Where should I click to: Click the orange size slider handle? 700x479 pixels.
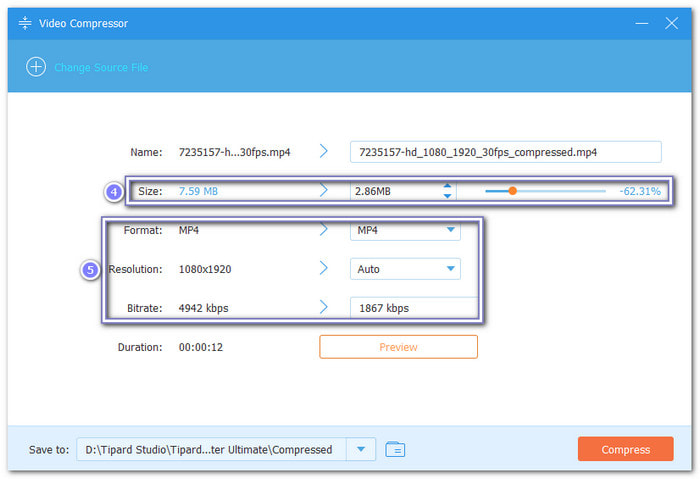512,190
